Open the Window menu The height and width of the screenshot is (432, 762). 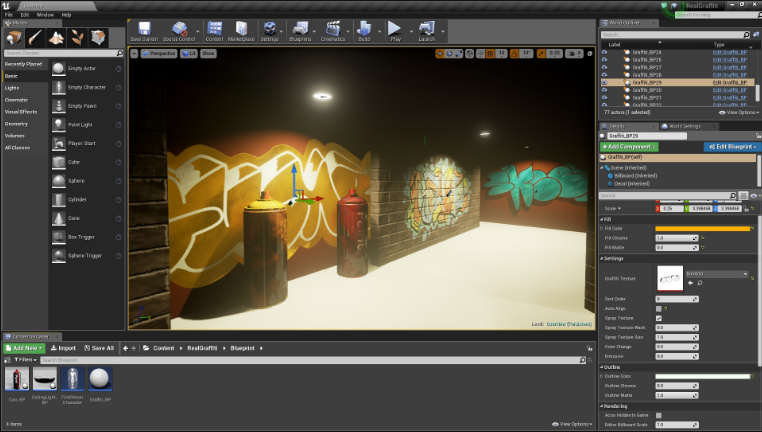45,15
